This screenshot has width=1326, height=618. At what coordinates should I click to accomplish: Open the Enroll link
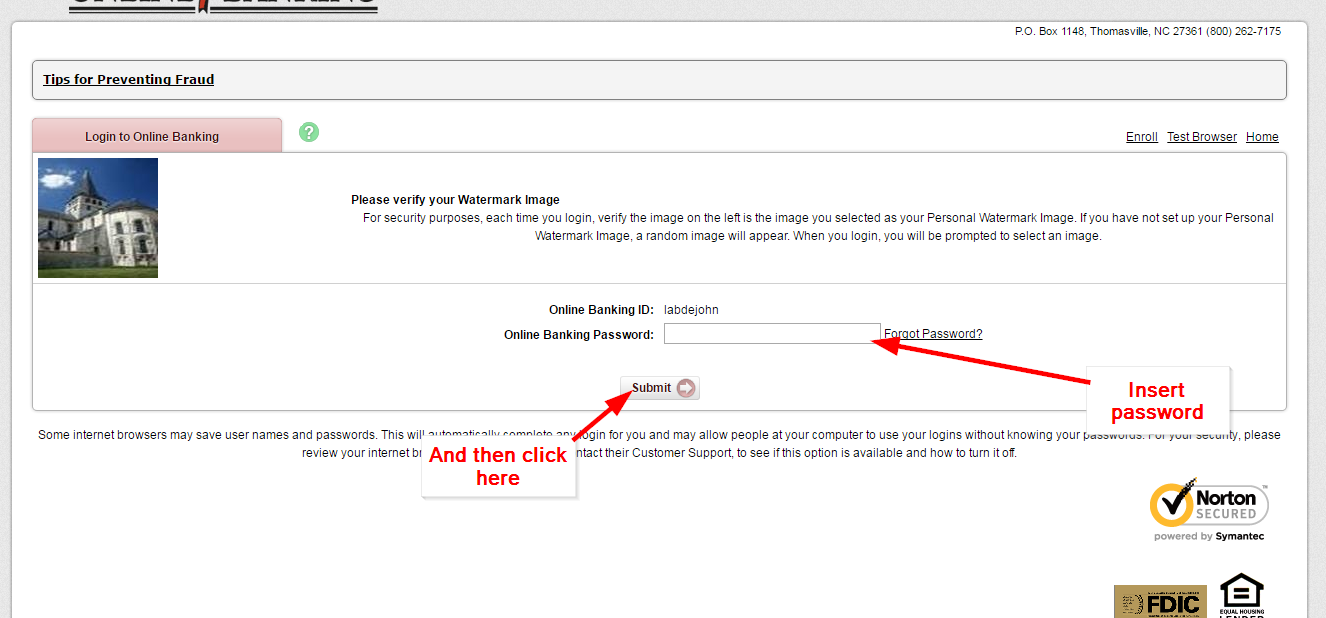1141,137
